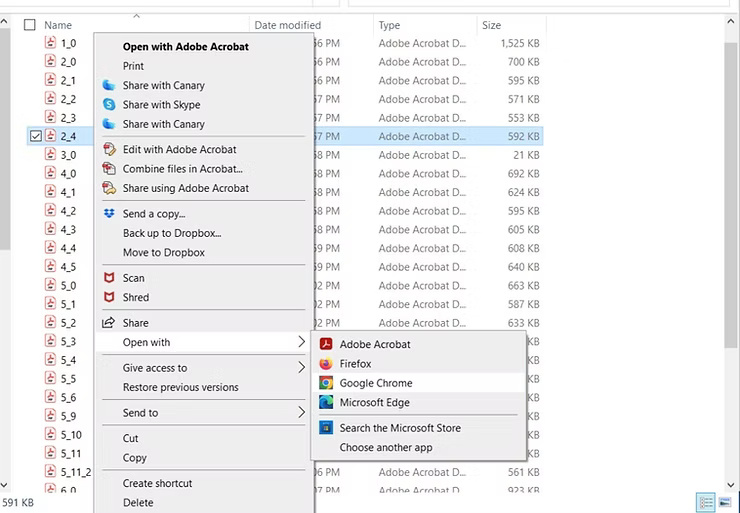Viewport: 740px width, 513px height.
Task: Expand the Give access to submenu arrow
Action: (x=302, y=368)
